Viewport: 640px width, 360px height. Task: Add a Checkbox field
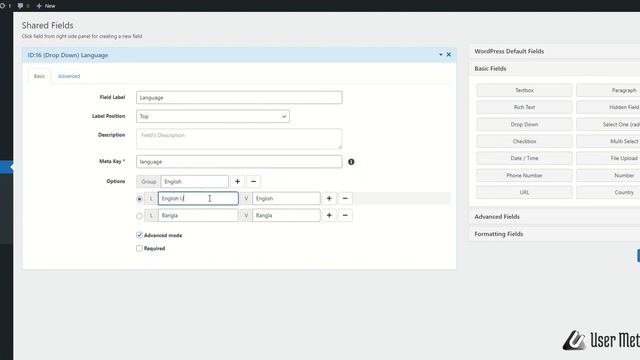[x=524, y=141]
